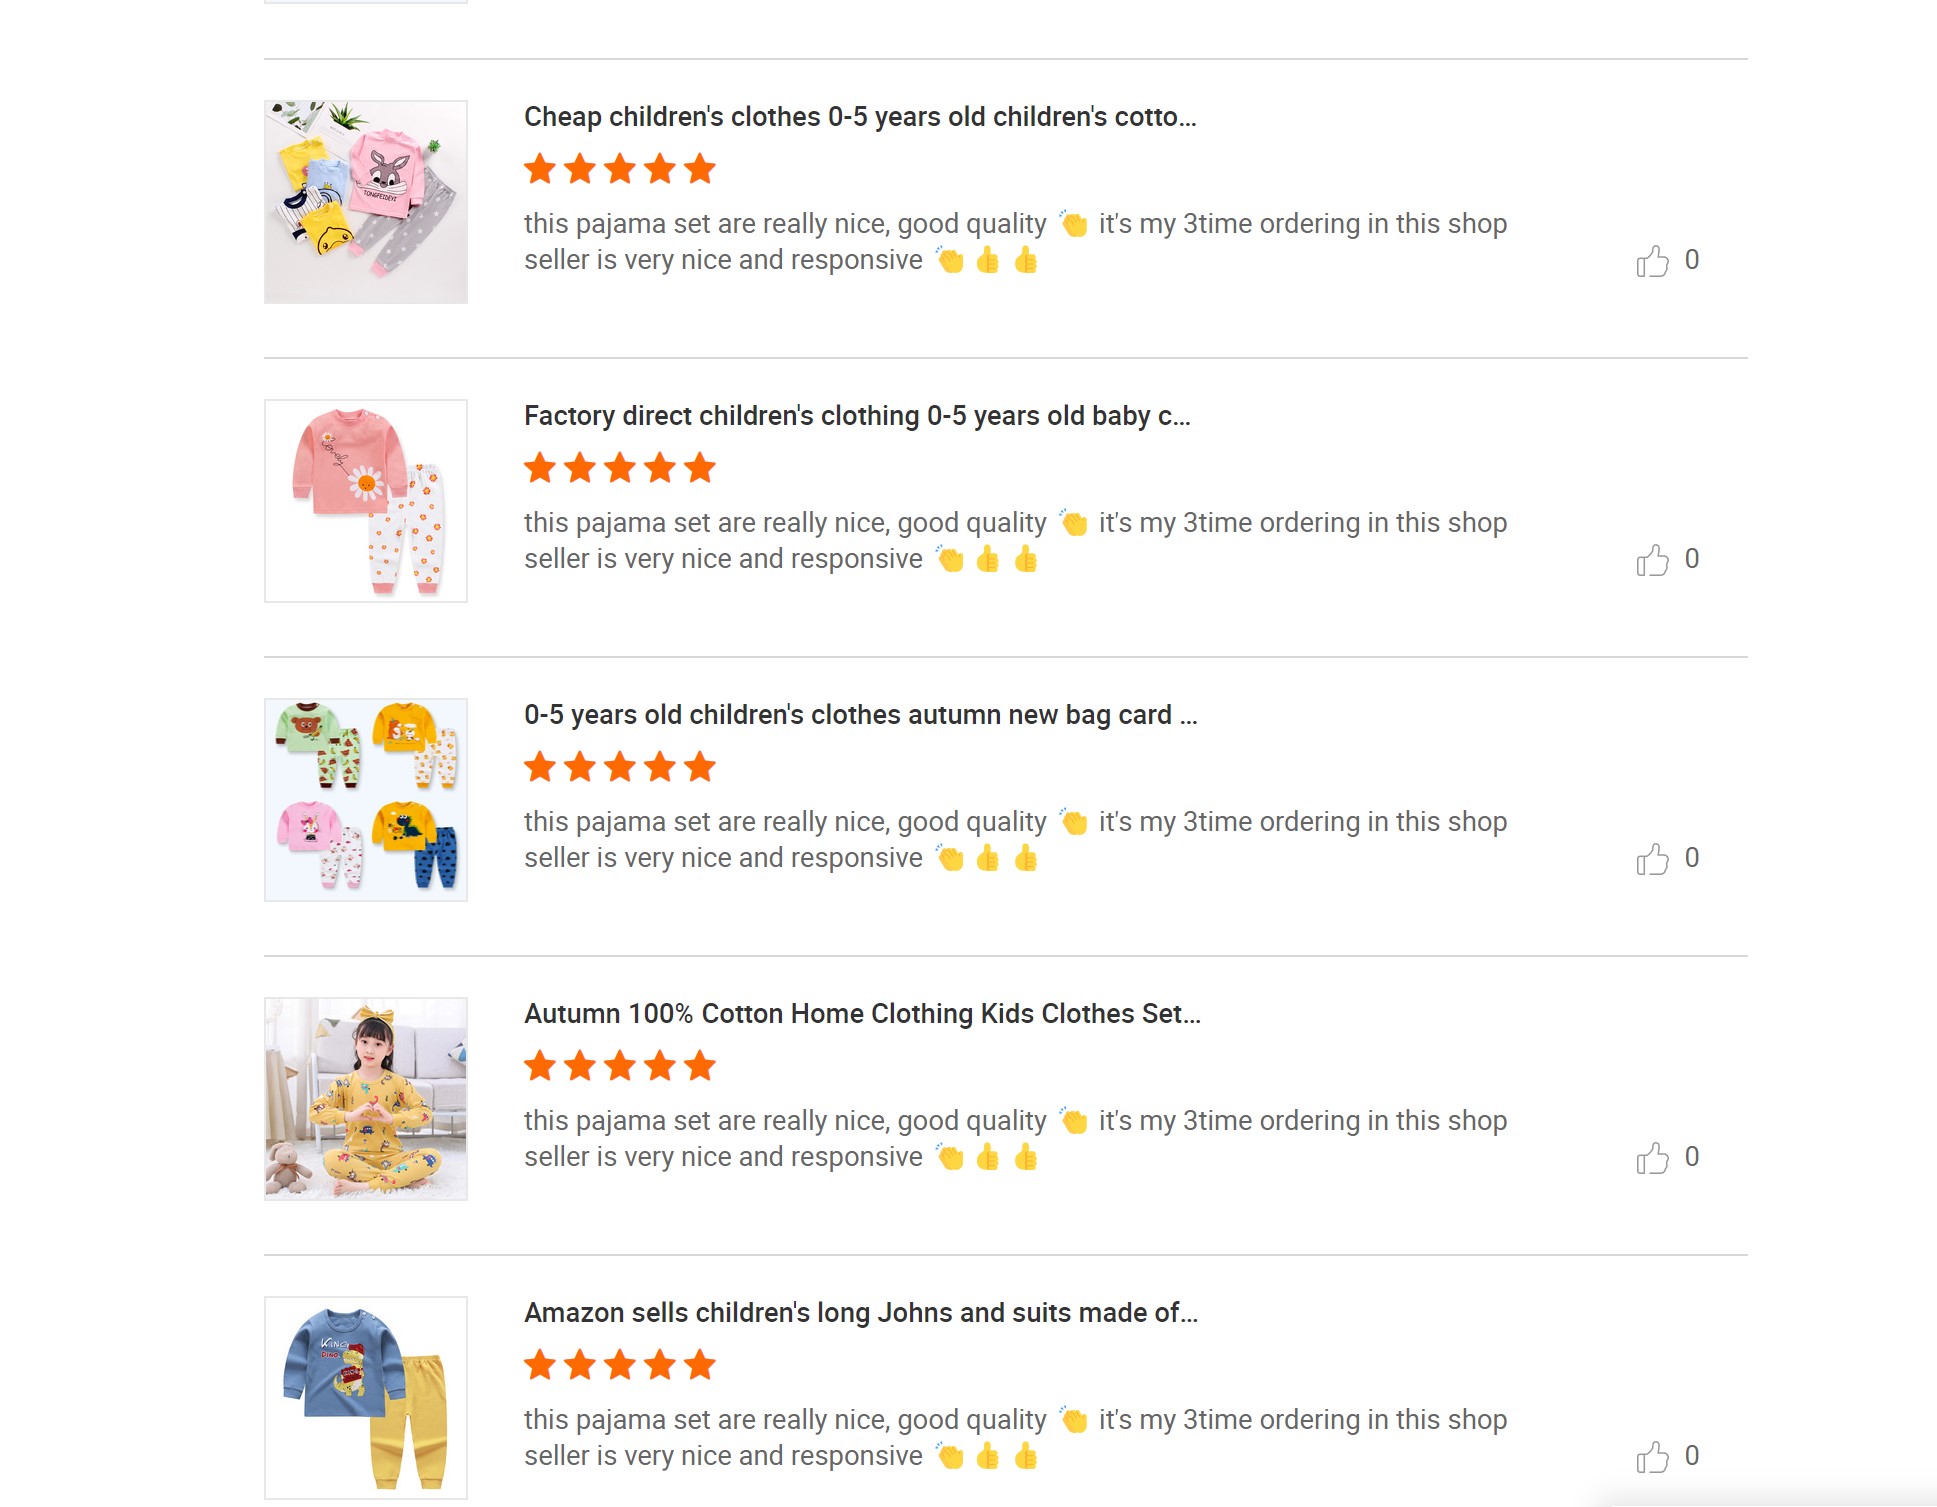View pink rabbit pajama set thumbnail

(366, 202)
